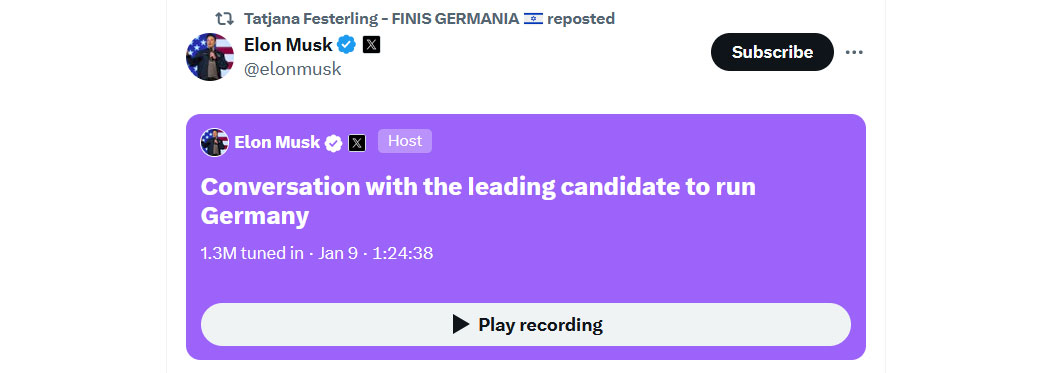Click the host name Elon Musk in Space card
The width and height of the screenshot is (1050, 373).
pos(277,142)
